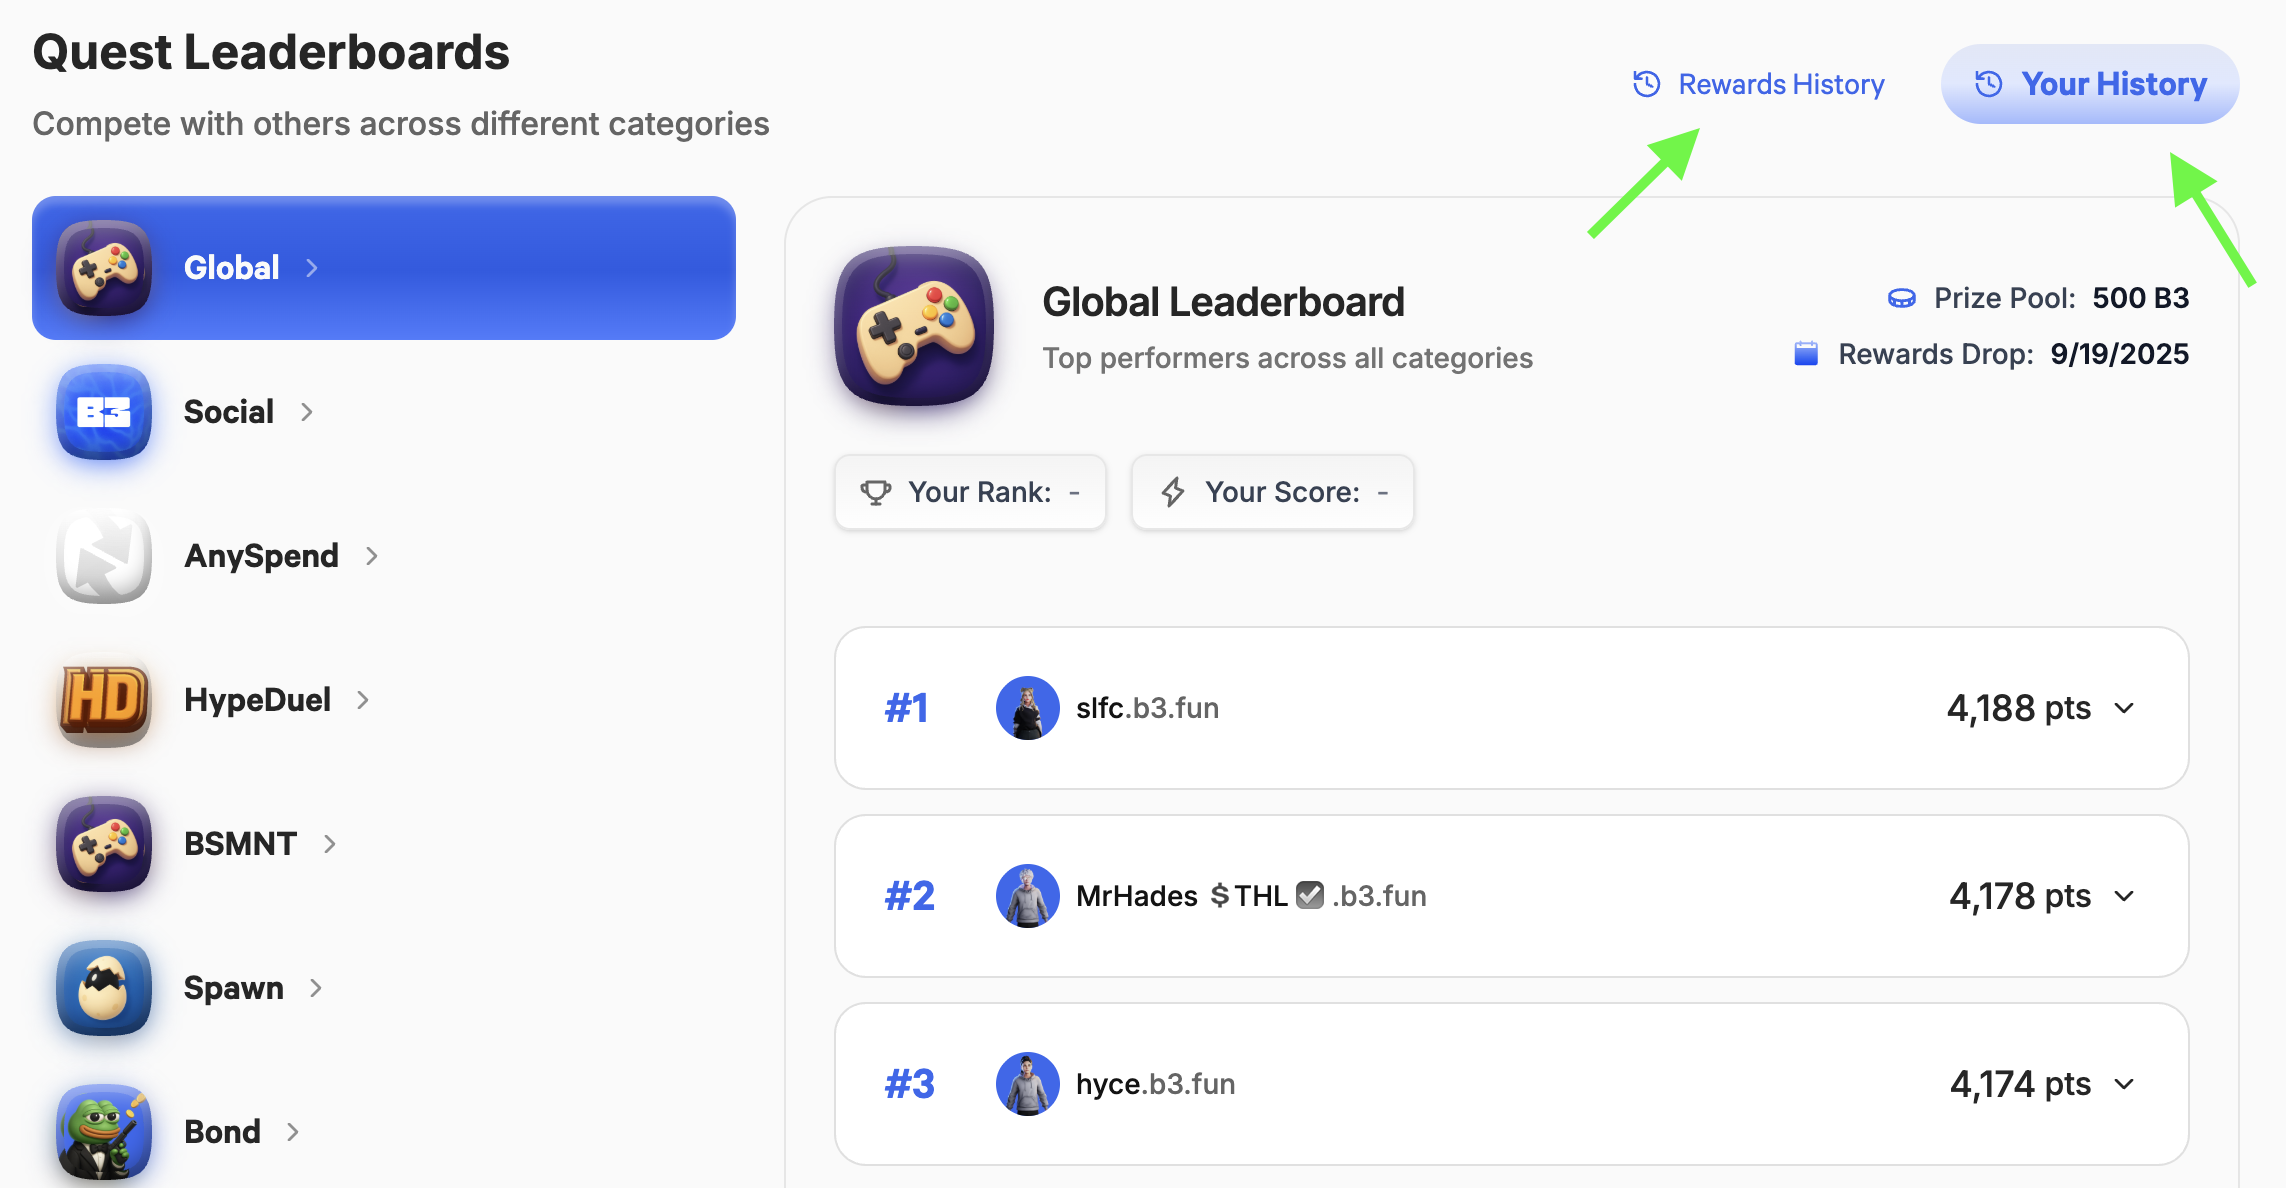The image size is (2286, 1188).
Task: Click the AnySpend category icon
Action: [x=104, y=556]
